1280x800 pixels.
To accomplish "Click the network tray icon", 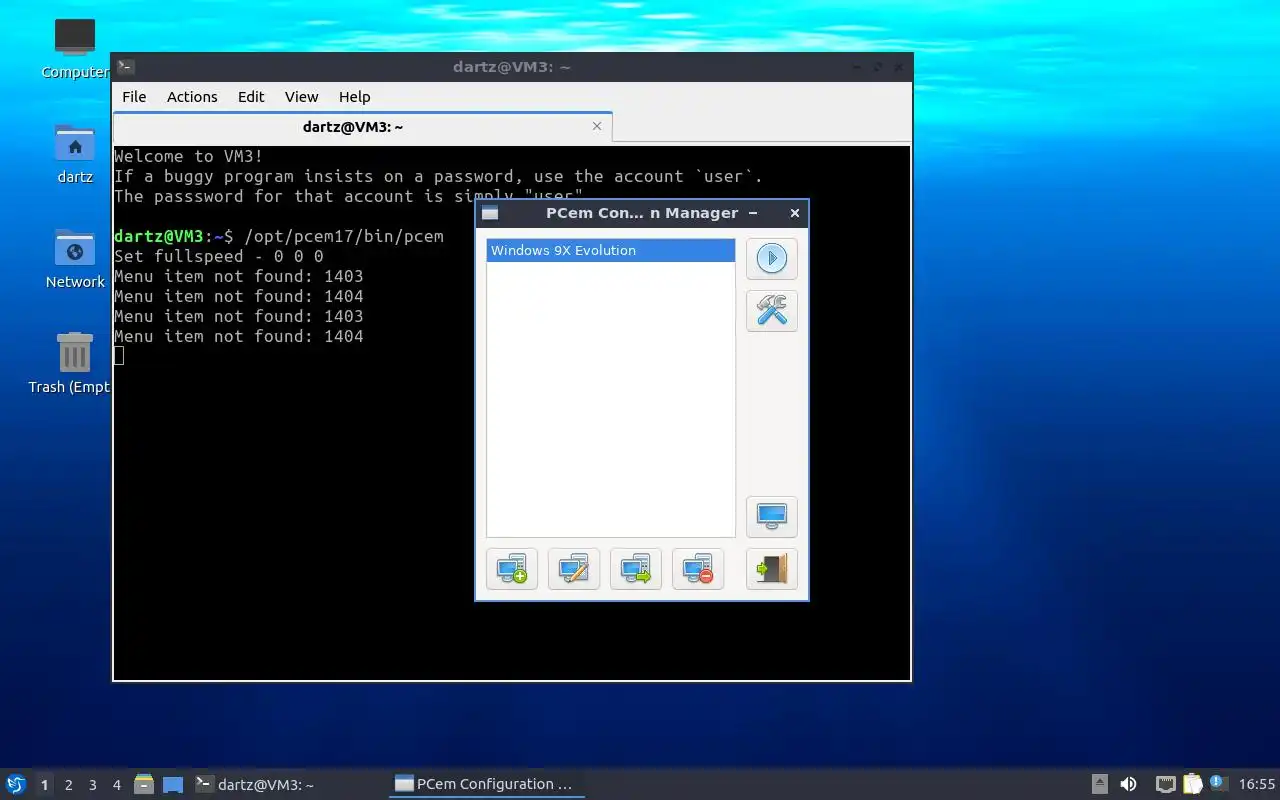I will point(1165,785).
